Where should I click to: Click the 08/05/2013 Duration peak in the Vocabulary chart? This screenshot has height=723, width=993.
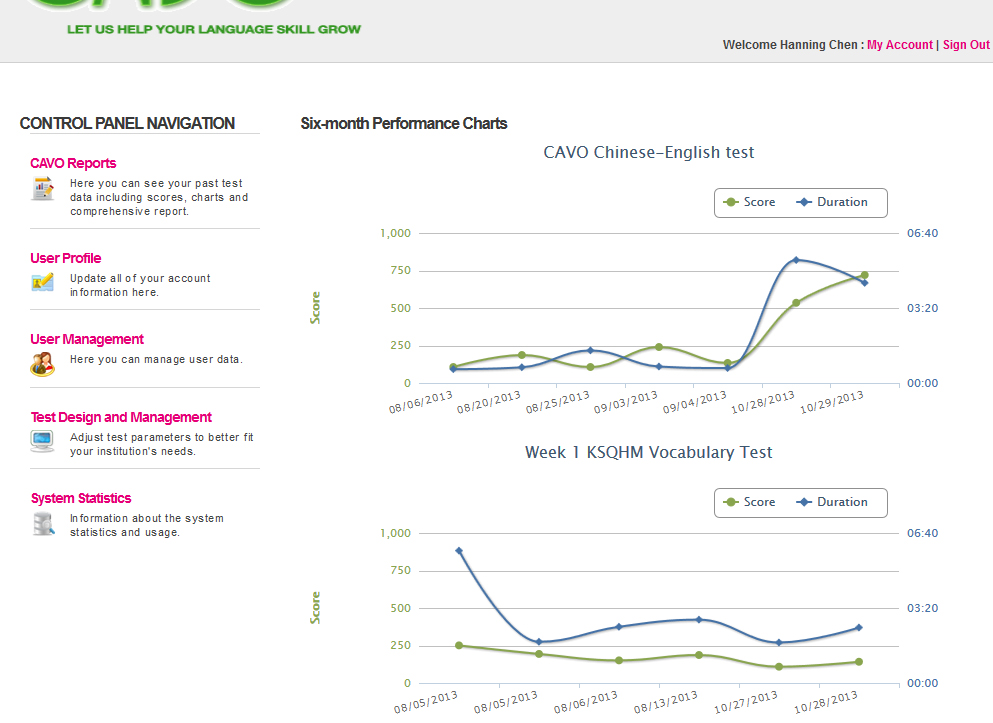[x=459, y=551]
